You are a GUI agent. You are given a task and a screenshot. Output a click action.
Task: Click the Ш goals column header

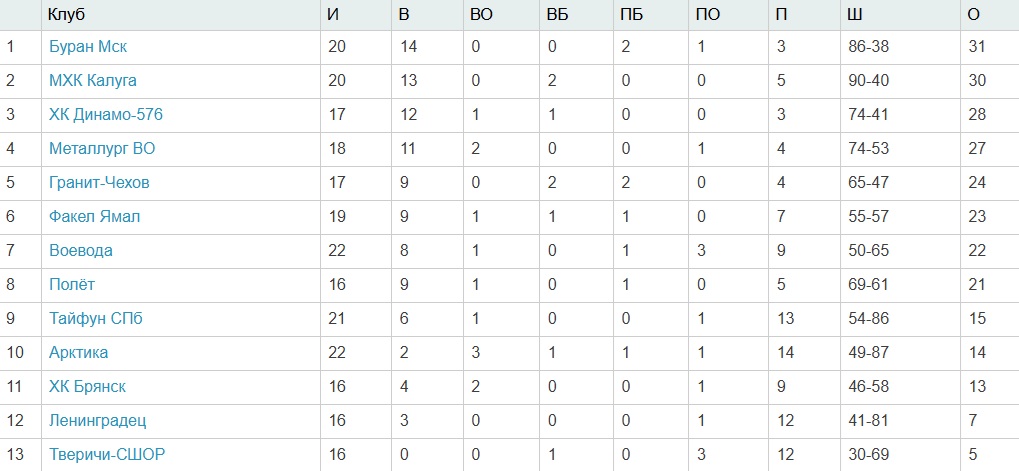(853, 14)
